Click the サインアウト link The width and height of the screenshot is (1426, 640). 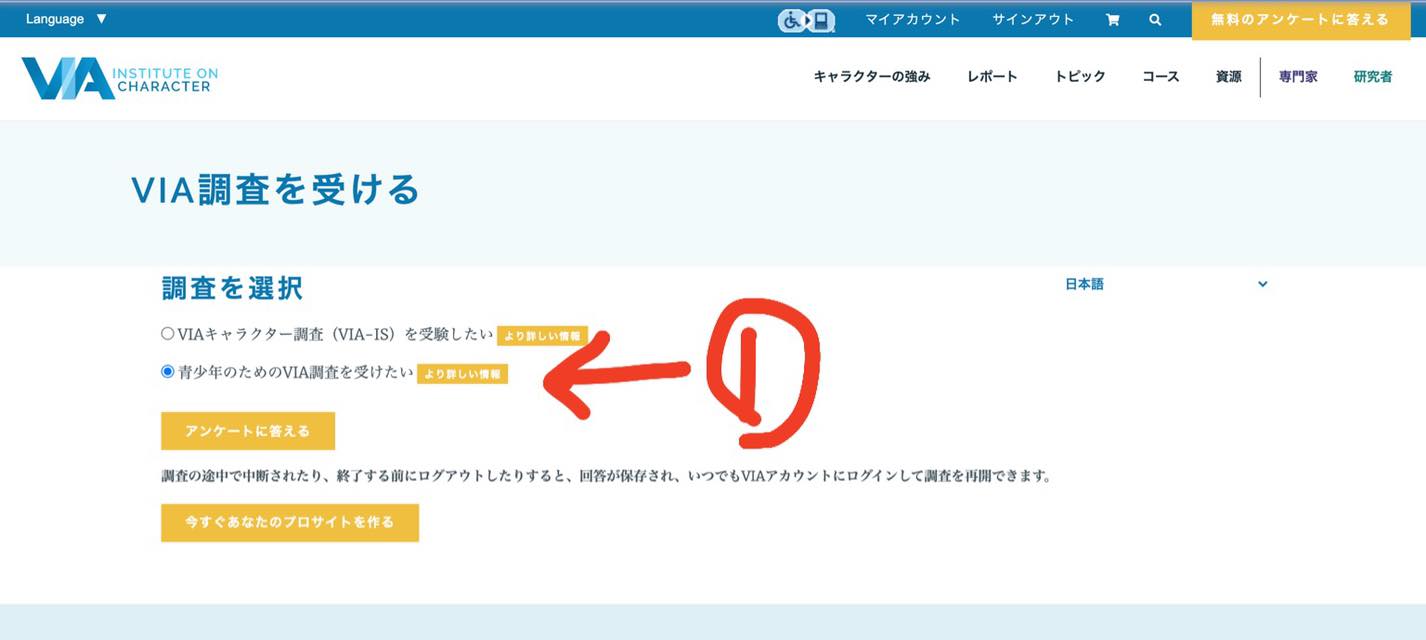point(1032,20)
